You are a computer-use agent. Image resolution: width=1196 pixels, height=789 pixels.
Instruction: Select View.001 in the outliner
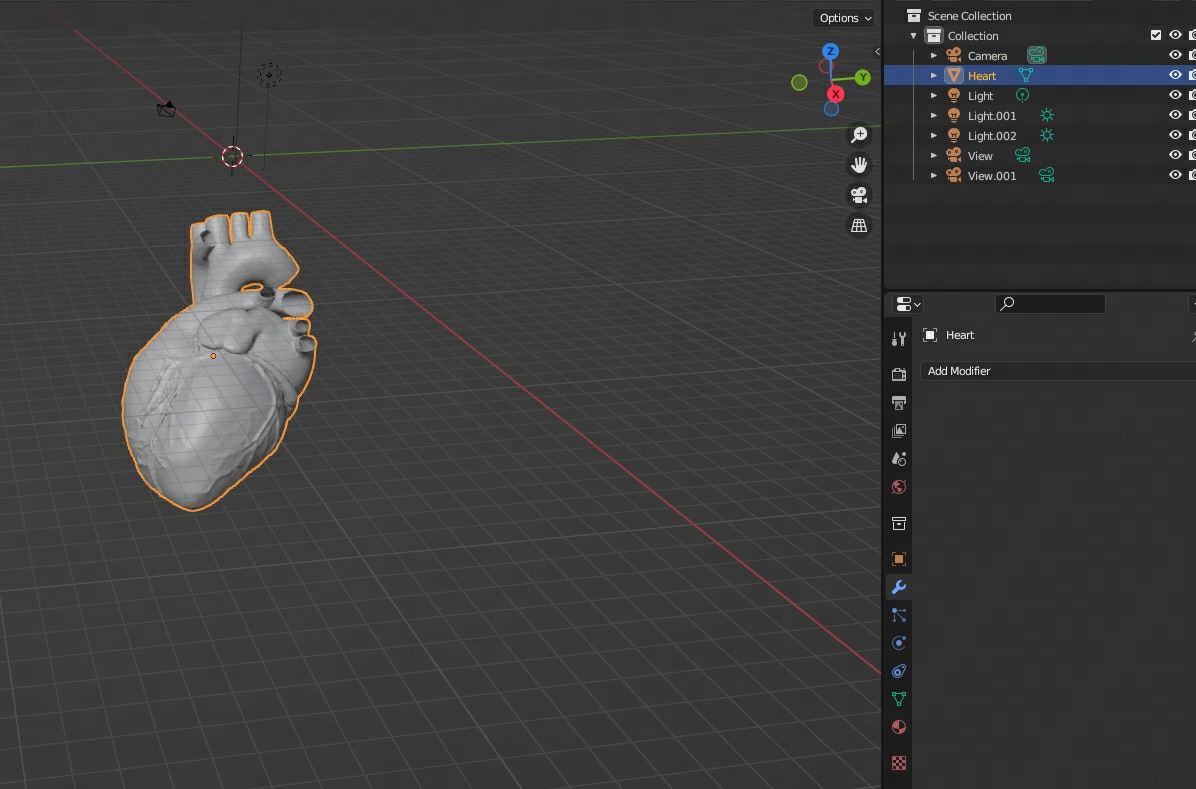tap(991, 176)
